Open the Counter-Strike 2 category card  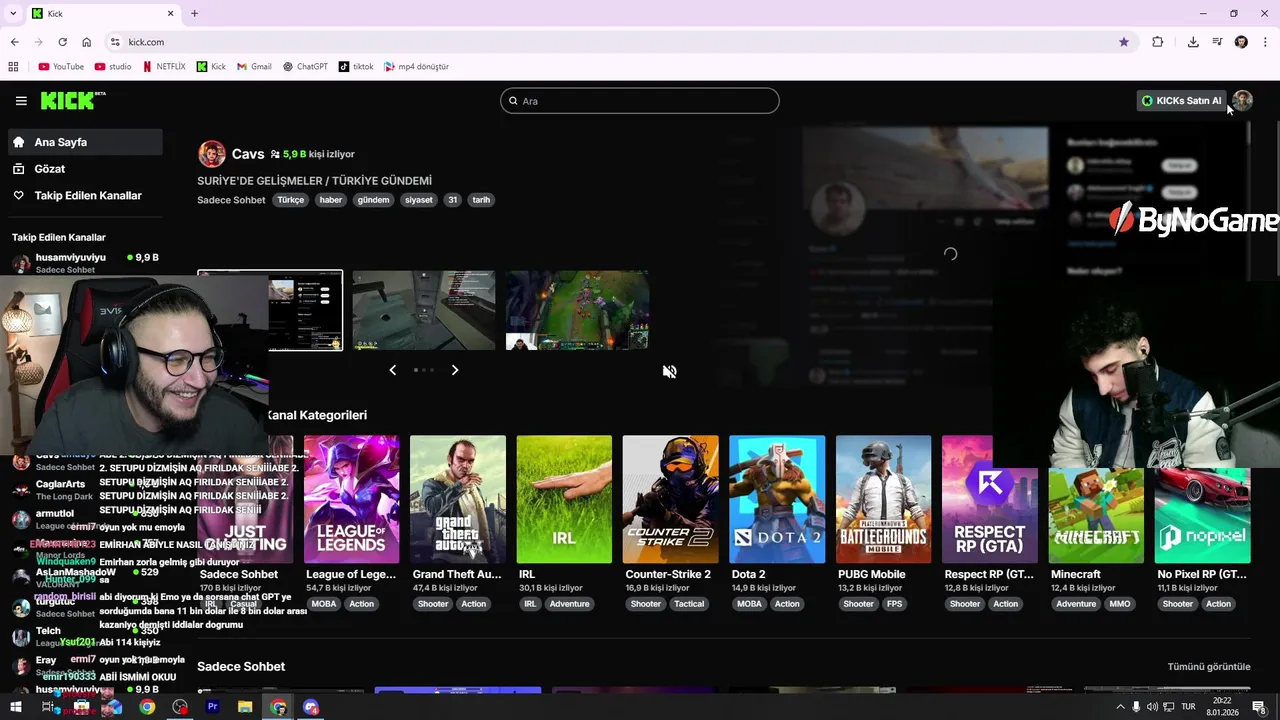pos(670,499)
